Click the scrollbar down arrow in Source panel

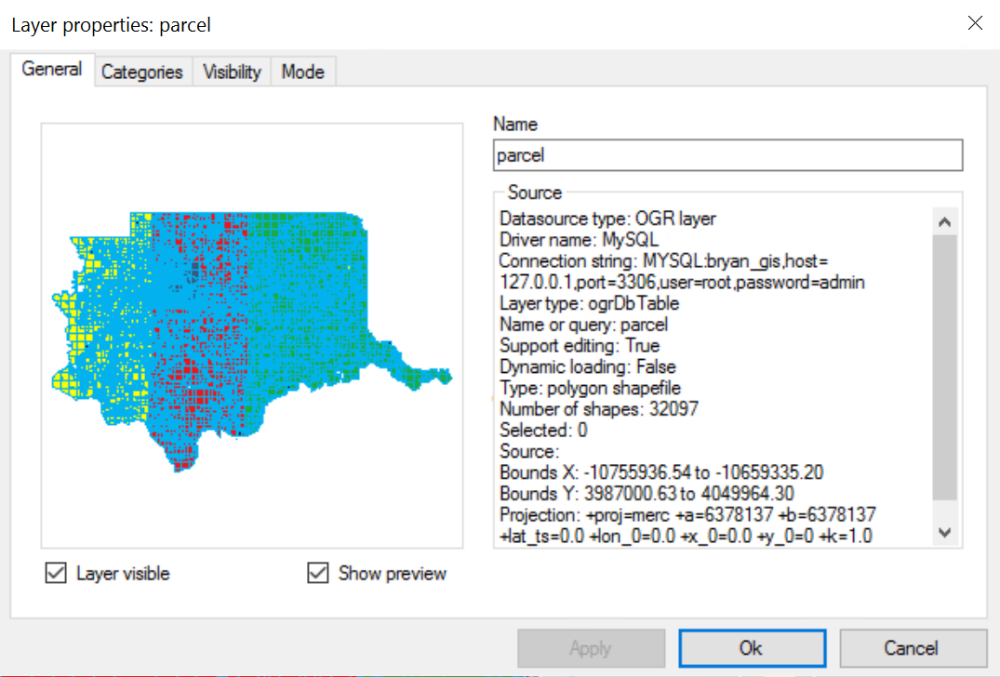pos(945,533)
